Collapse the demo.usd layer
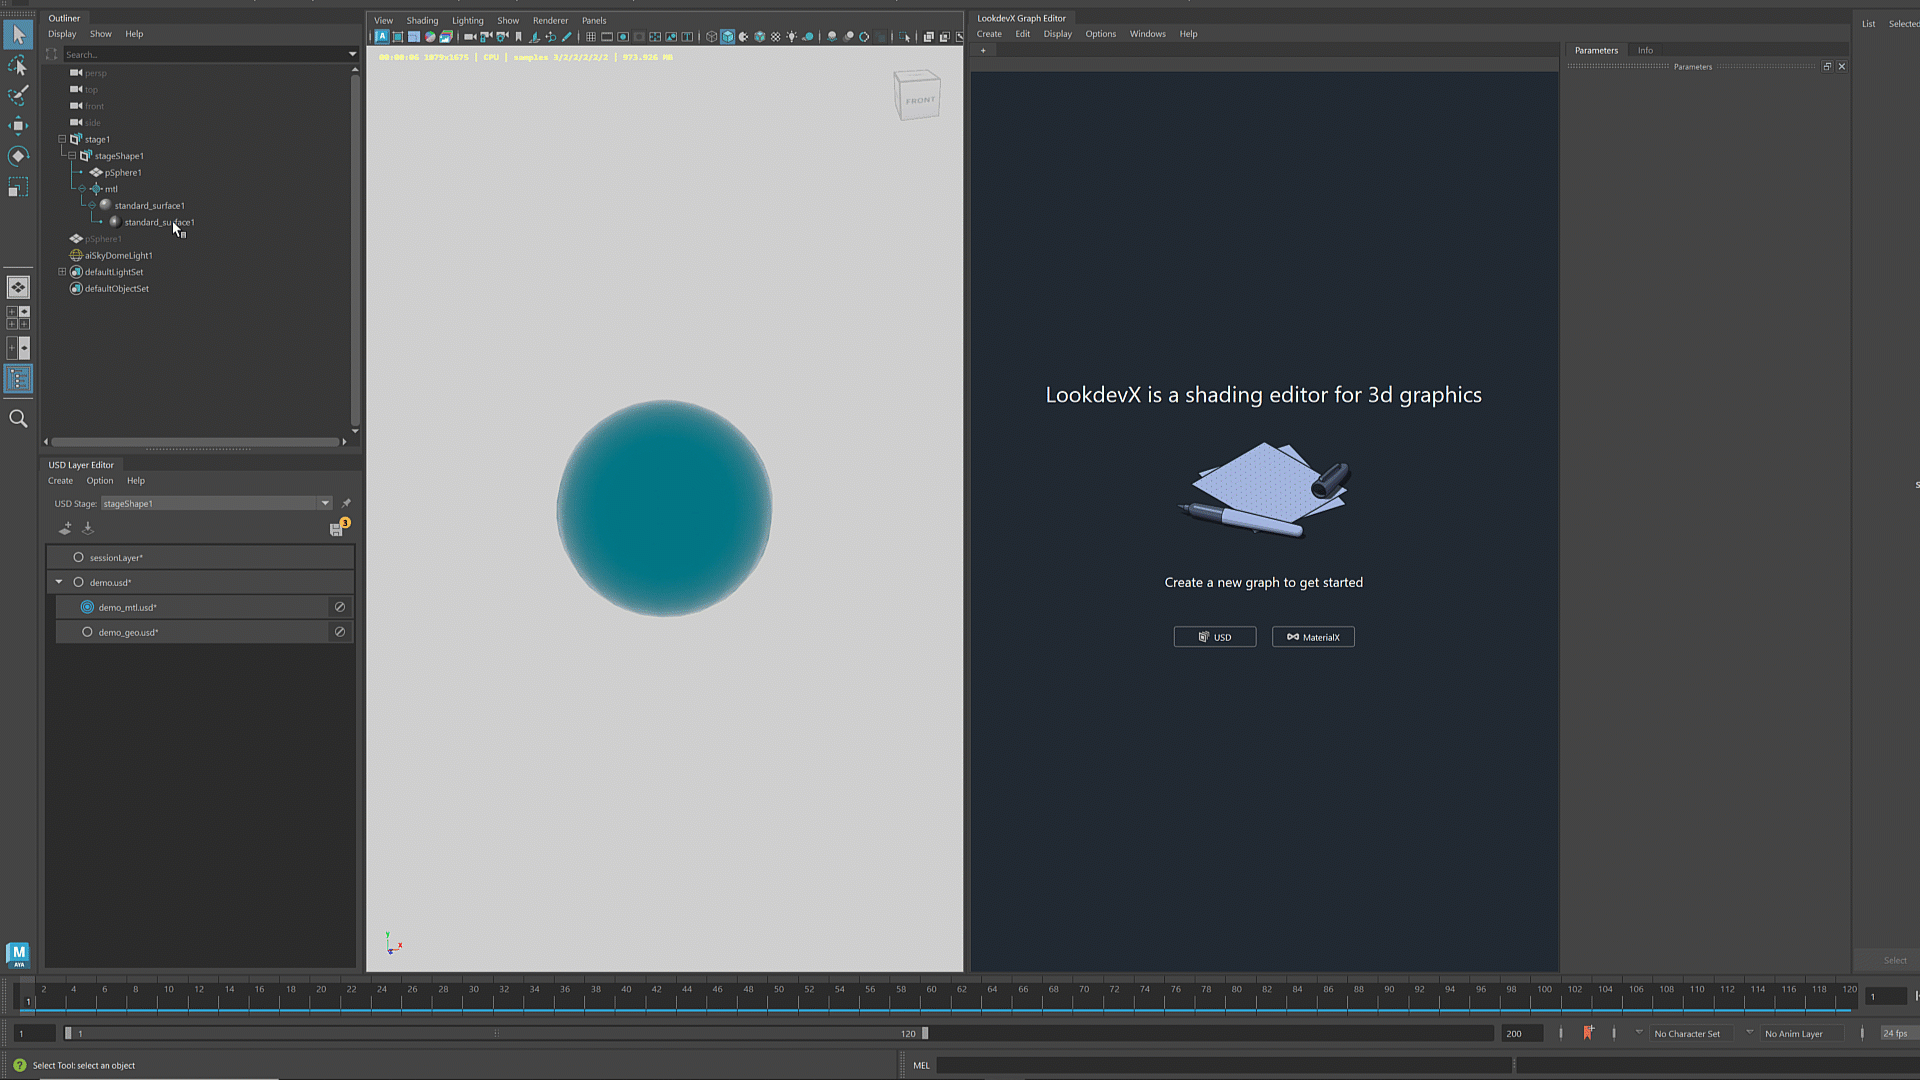Image resolution: width=1920 pixels, height=1080 pixels. 59,582
